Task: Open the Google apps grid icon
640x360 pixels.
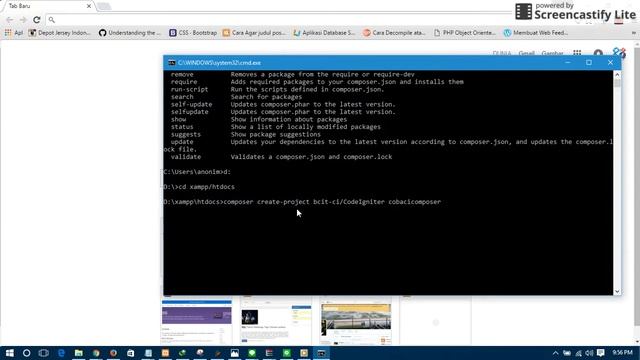Action: (x=577, y=53)
